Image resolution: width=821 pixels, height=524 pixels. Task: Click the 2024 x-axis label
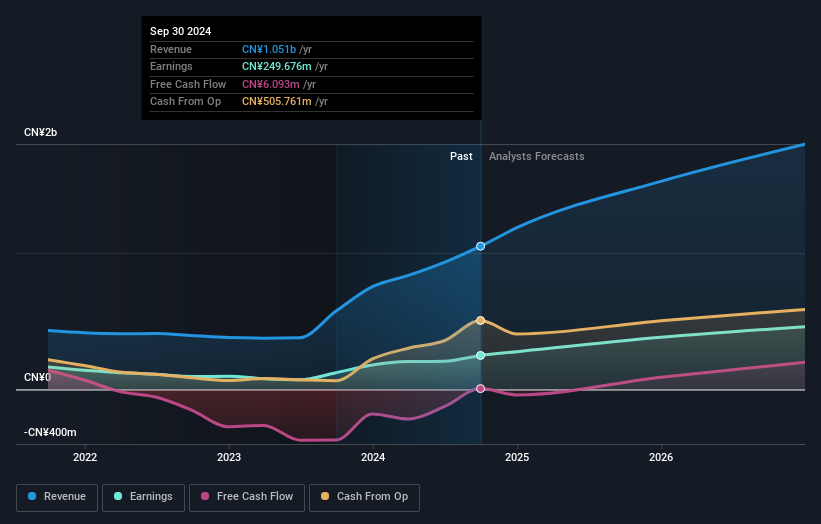click(373, 457)
